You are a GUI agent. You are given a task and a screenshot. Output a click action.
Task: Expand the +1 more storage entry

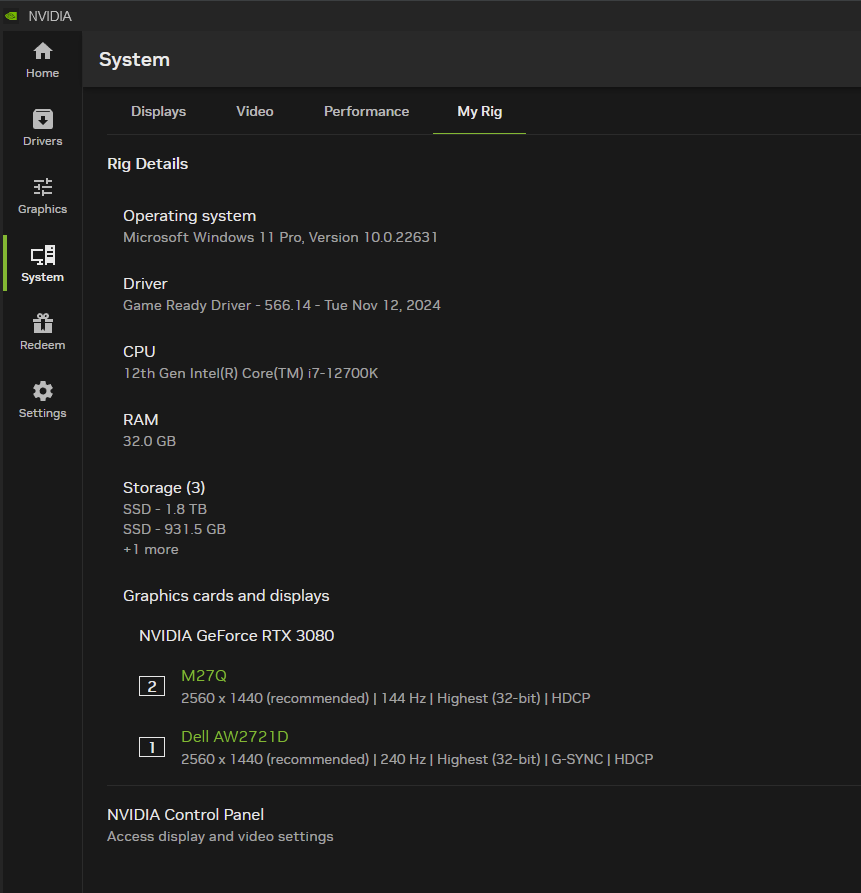151,550
